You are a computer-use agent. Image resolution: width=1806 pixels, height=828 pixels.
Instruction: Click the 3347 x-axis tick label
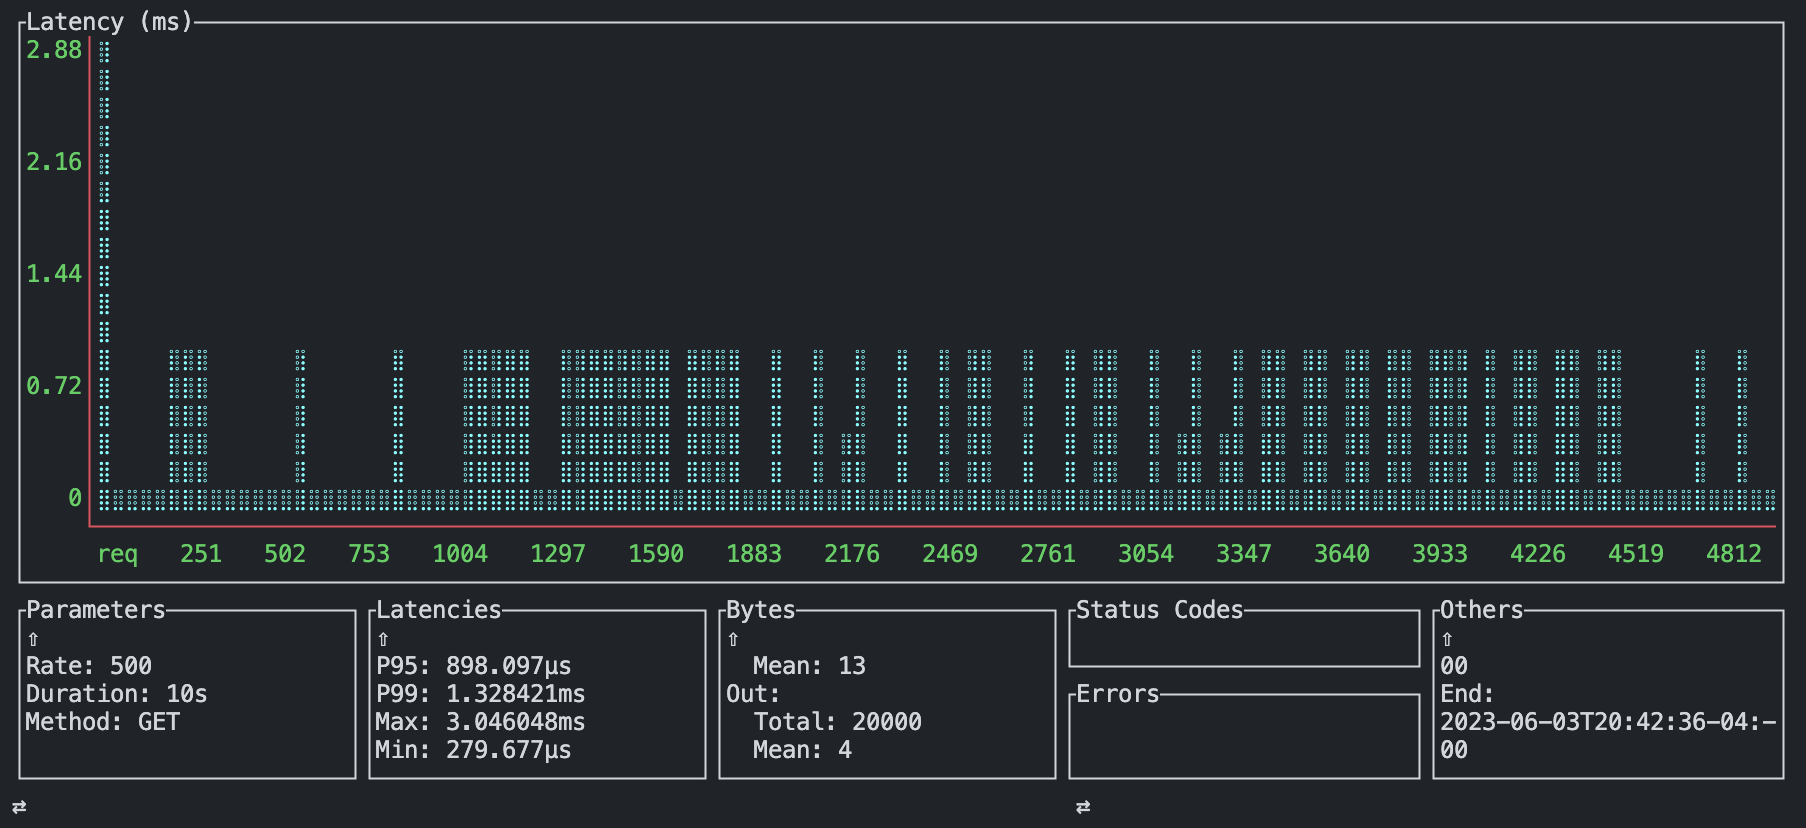(1244, 554)
